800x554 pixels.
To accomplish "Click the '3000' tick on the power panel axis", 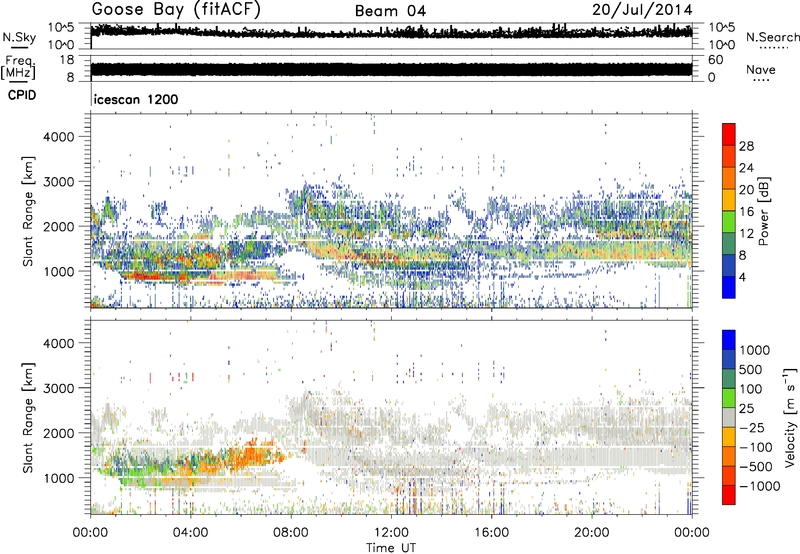I will pos(59,182).
